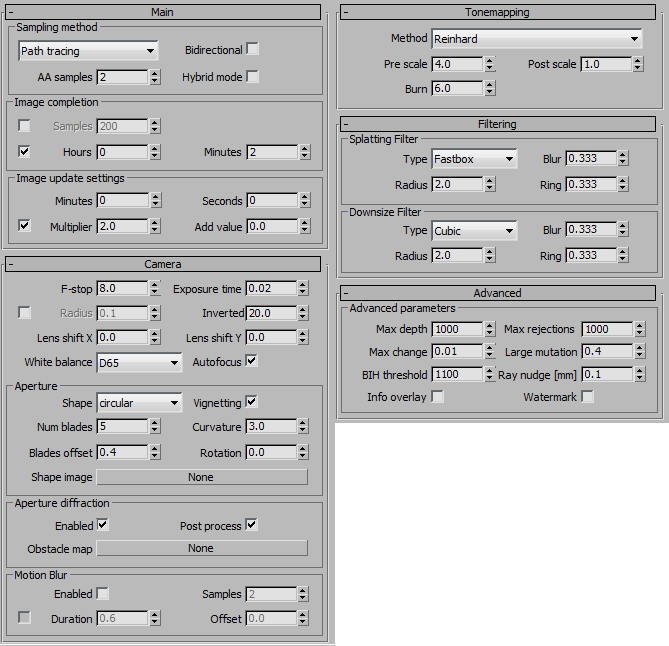The width and height of the screenshot is (669, 646).
Task: Uncheck the Autofocus checkbox
Action: 252,361
